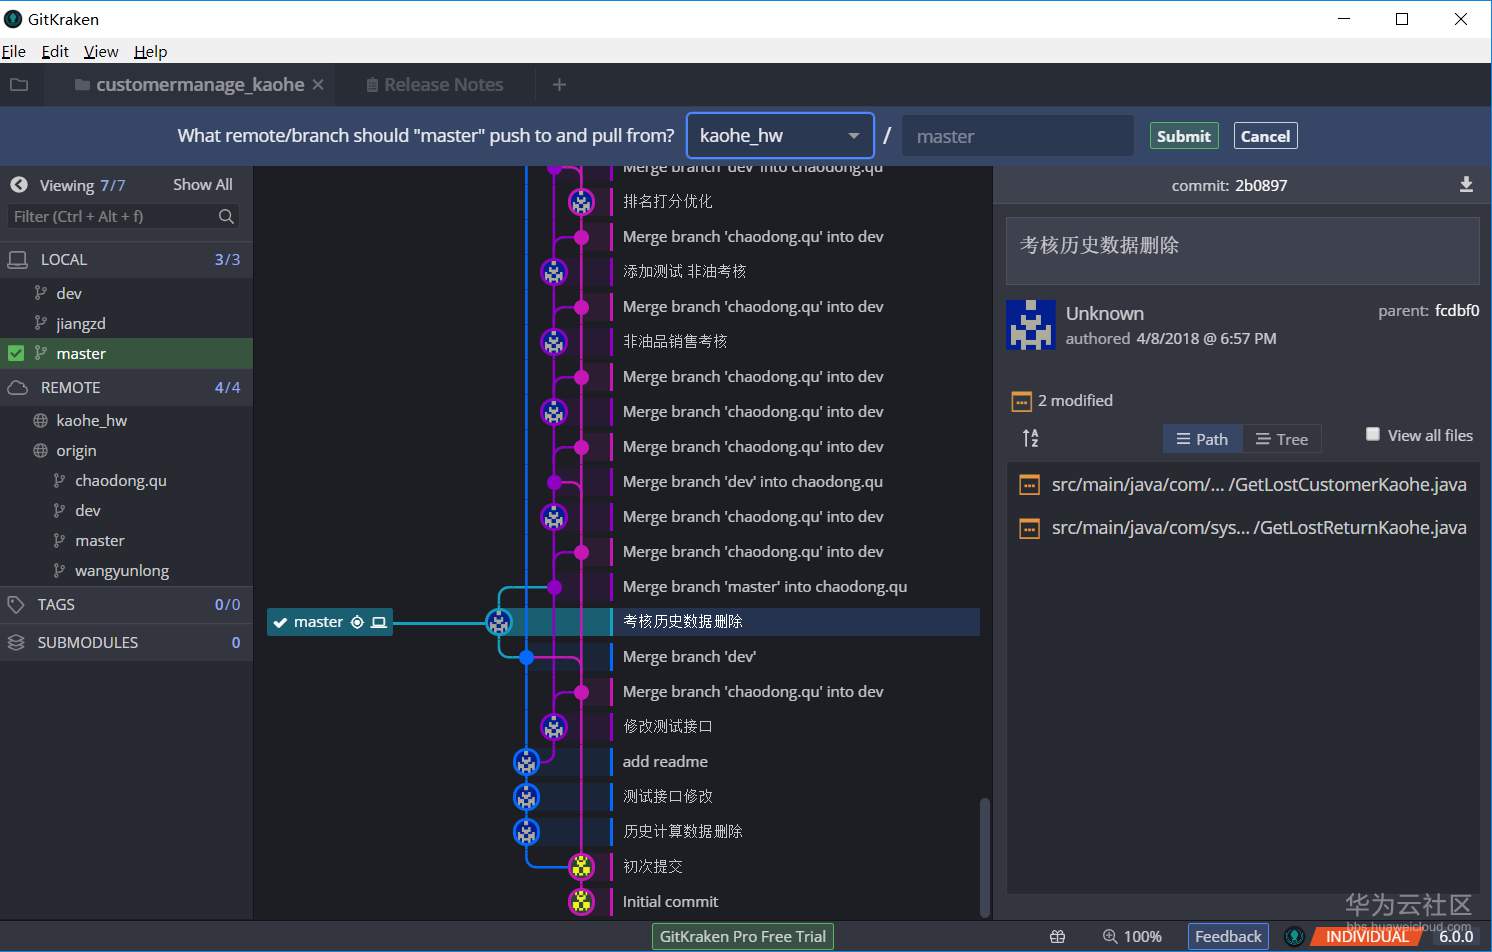Click commit node for 排名打分优化
This screenshot has height=952, width=1492.
(x=582, y=202)
